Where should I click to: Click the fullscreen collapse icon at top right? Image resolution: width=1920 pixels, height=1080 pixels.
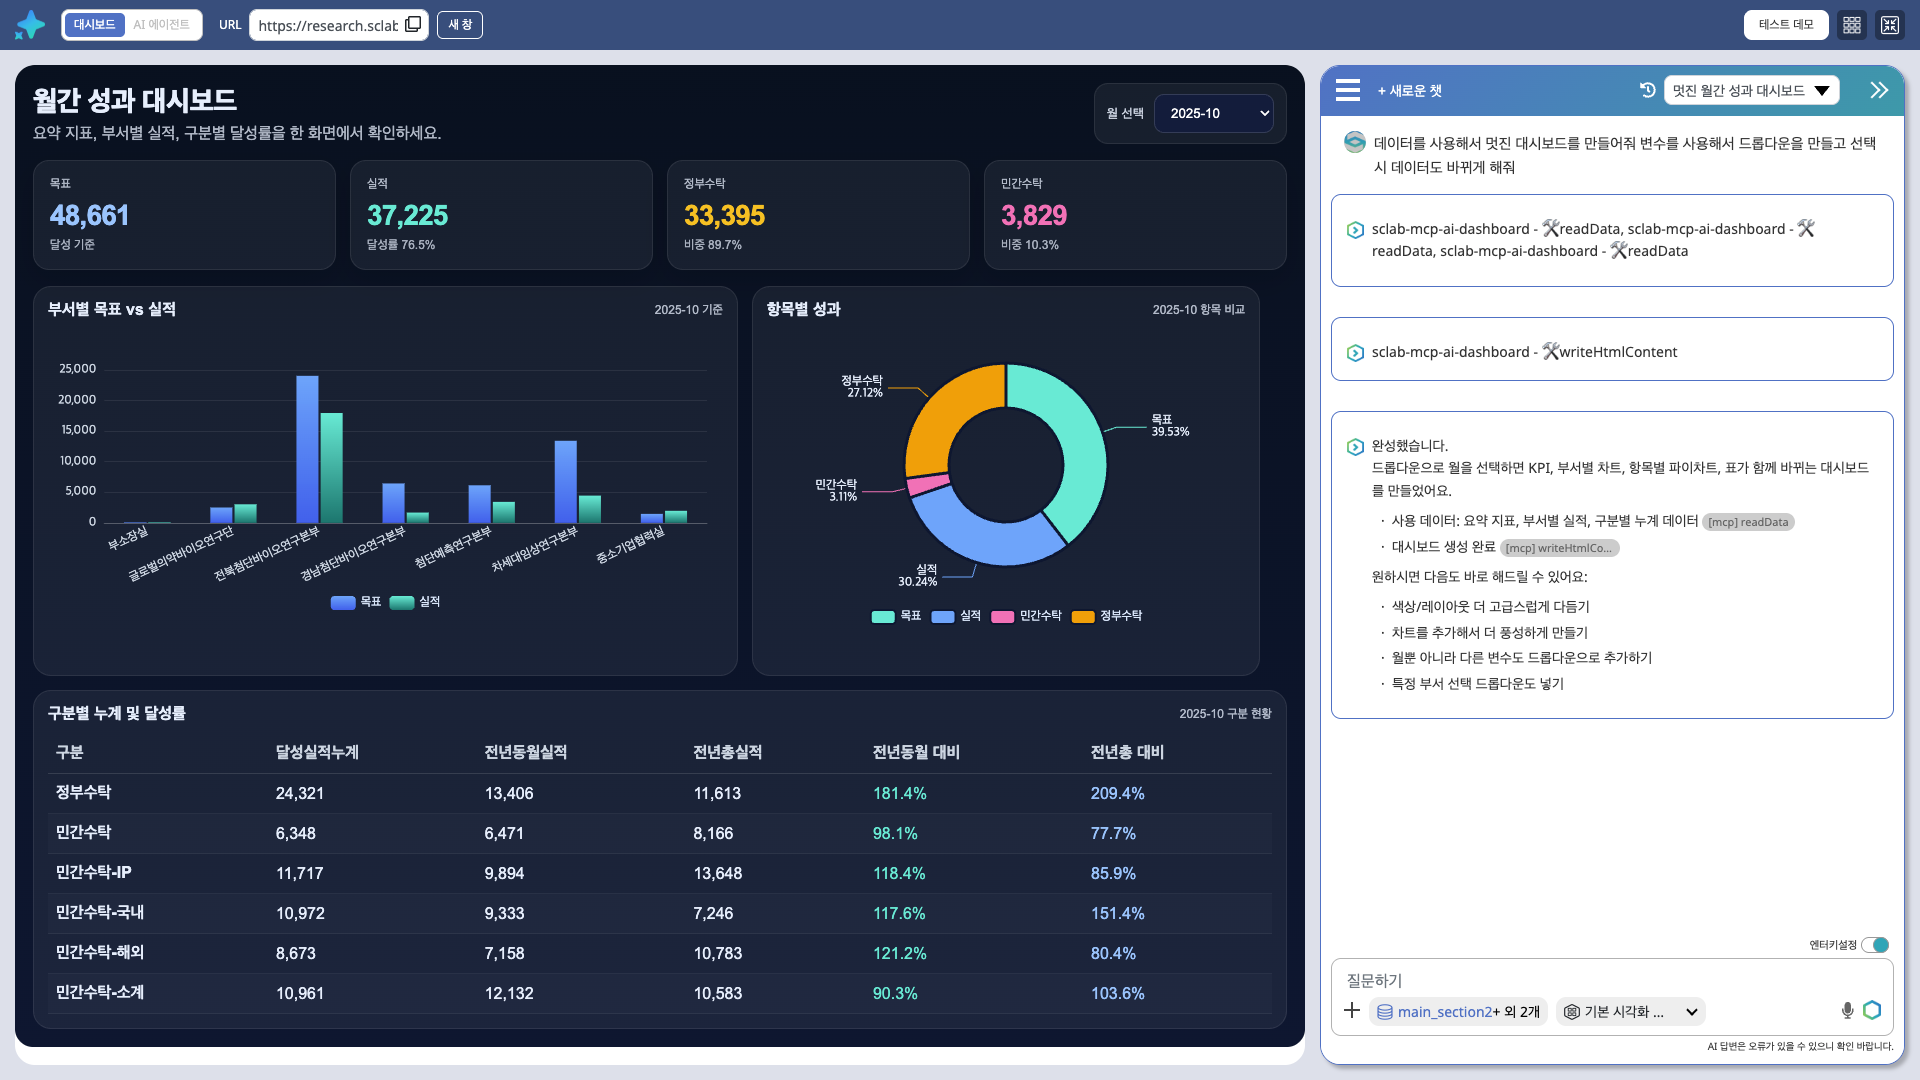pyautogui.click(x=1890, y=25)
